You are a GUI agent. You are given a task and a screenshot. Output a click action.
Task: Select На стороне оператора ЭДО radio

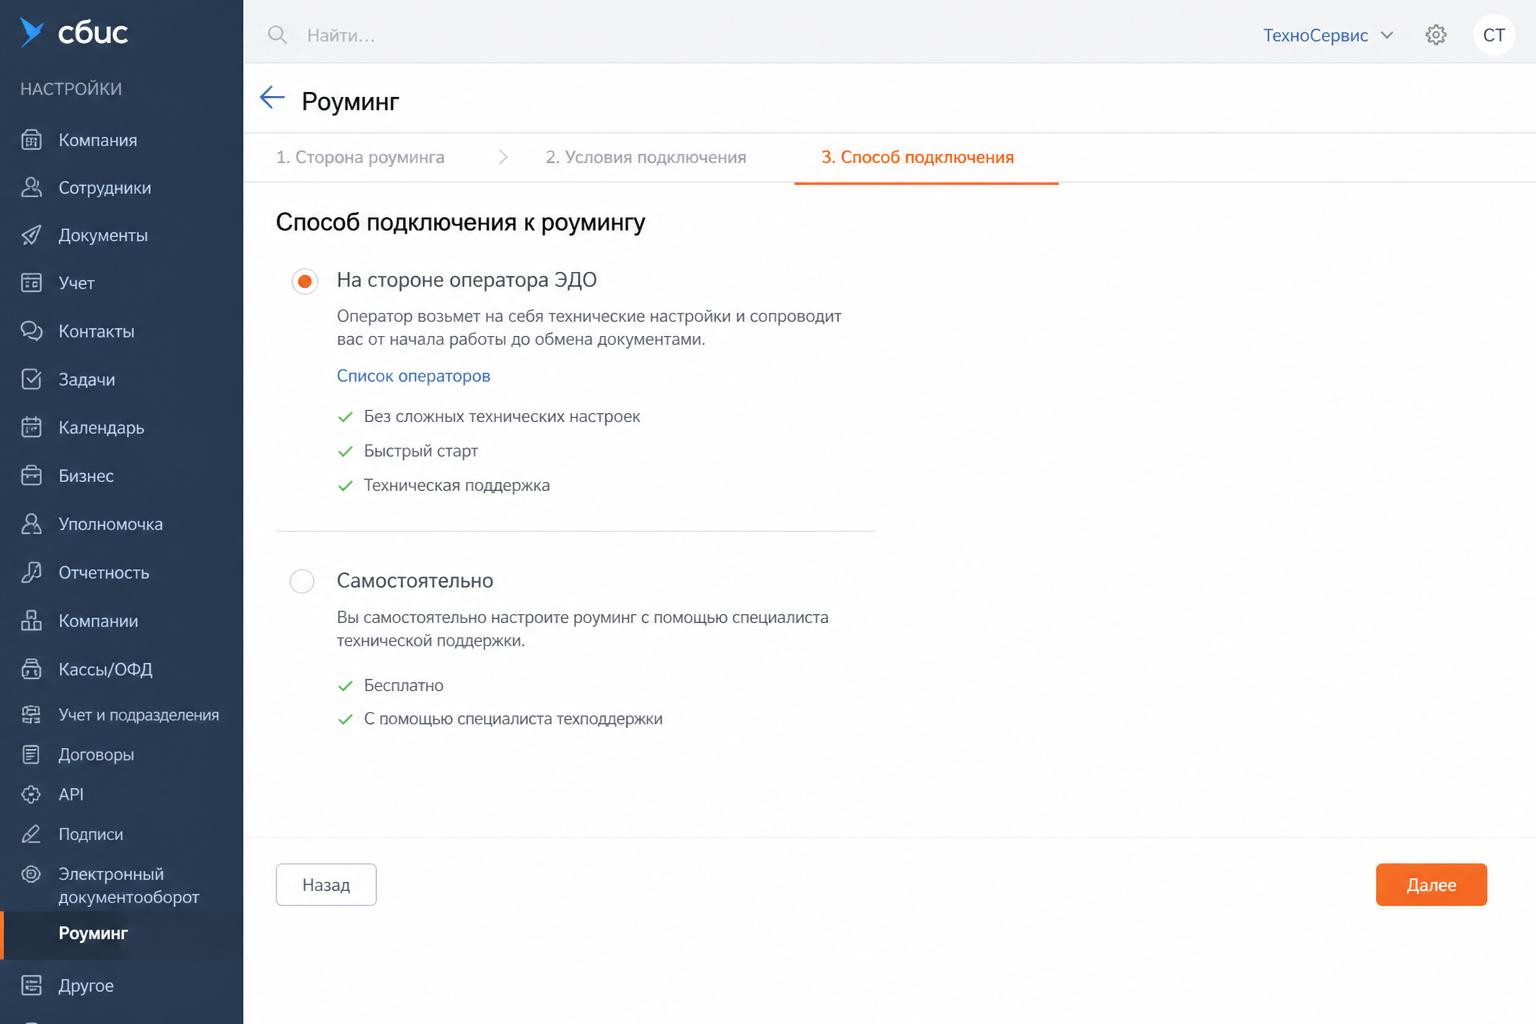click(305, 281)
